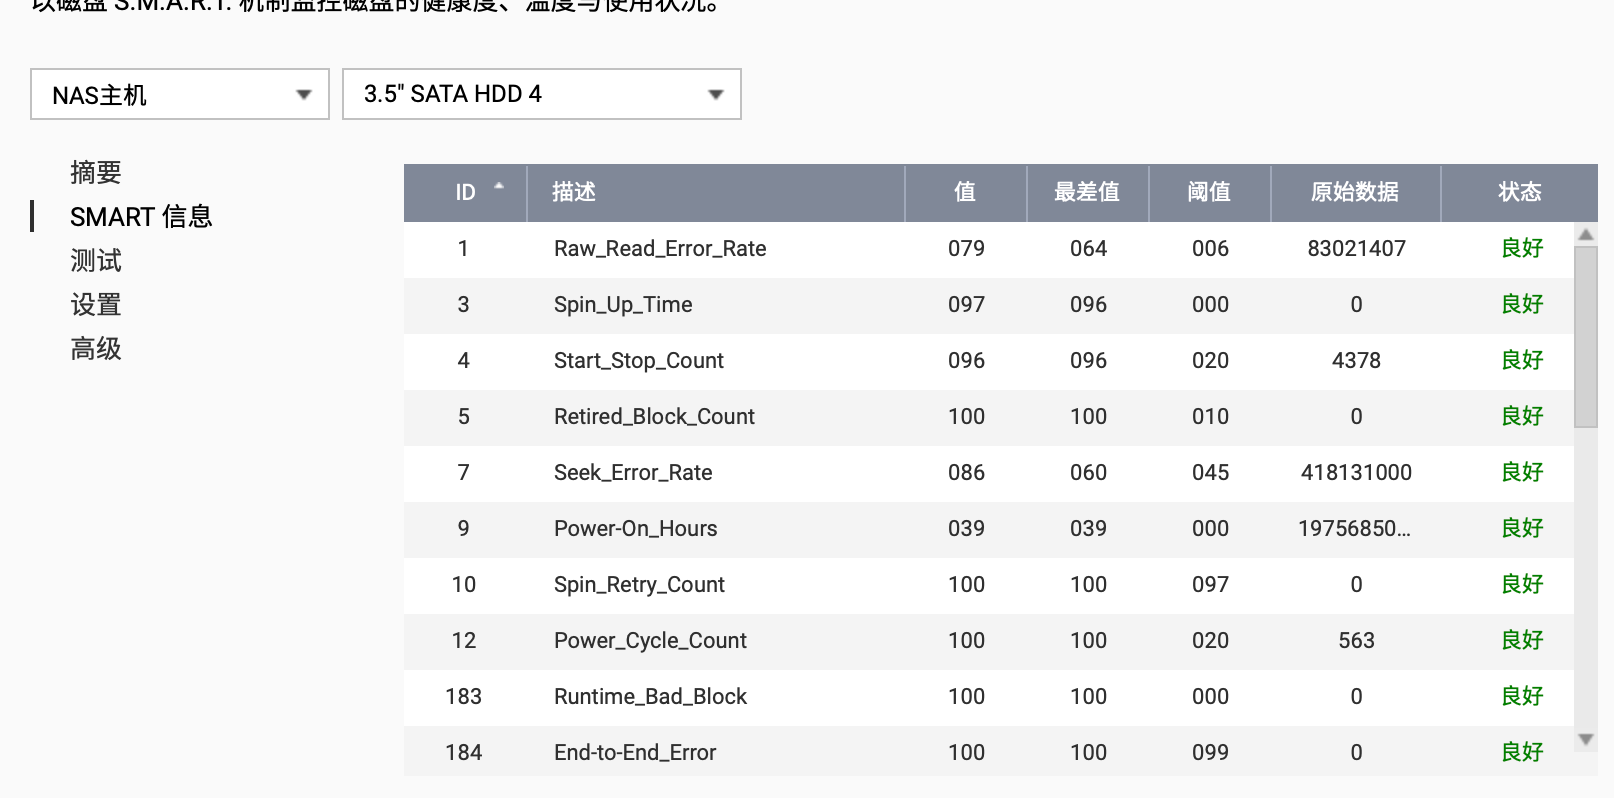This screenshot has height=798, width=1614.
Task: Select the Power-On_Hours row
Action: click(635, 529)
